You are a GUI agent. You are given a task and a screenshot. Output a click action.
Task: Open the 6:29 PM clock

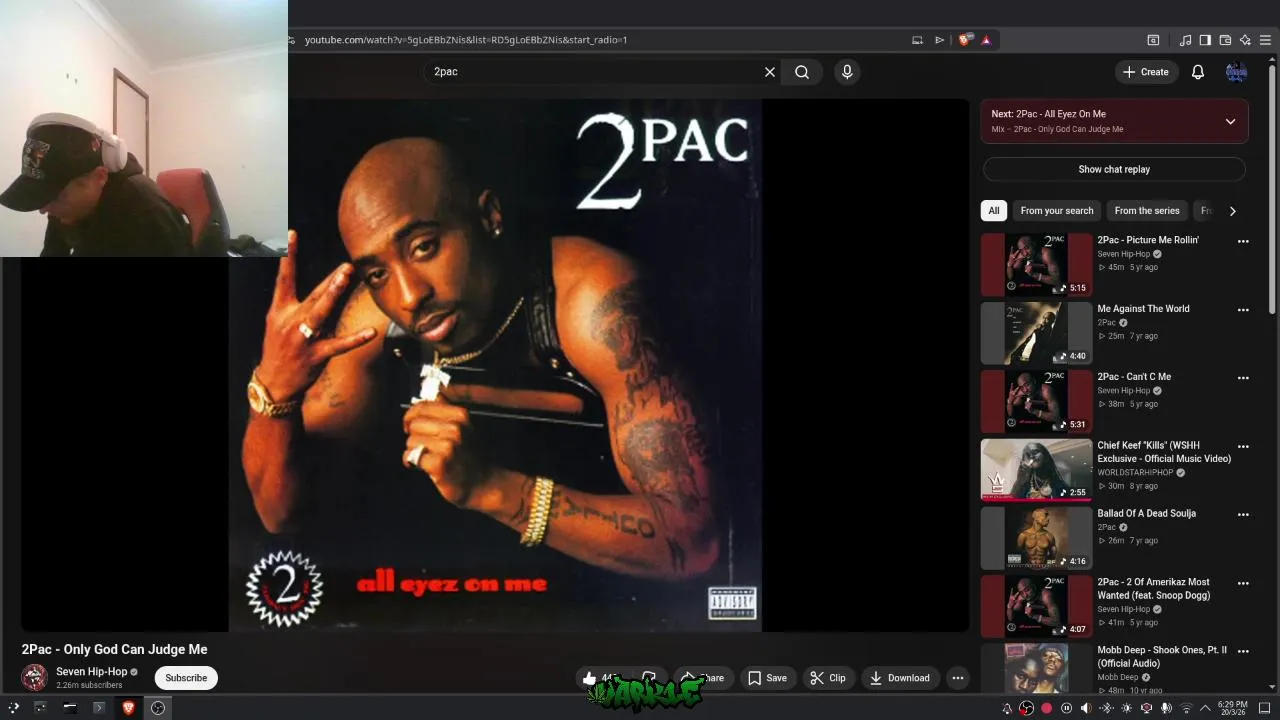pos(1232,708)
